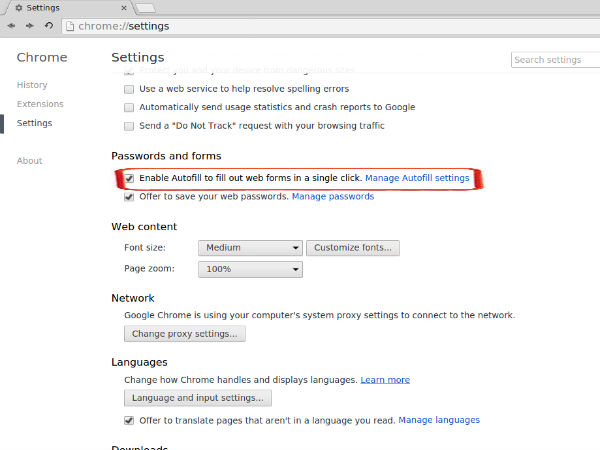Click the browser forward arrow
Viewport: 600px width, 450px height.
pyautogui.click(x=29, y=25)
